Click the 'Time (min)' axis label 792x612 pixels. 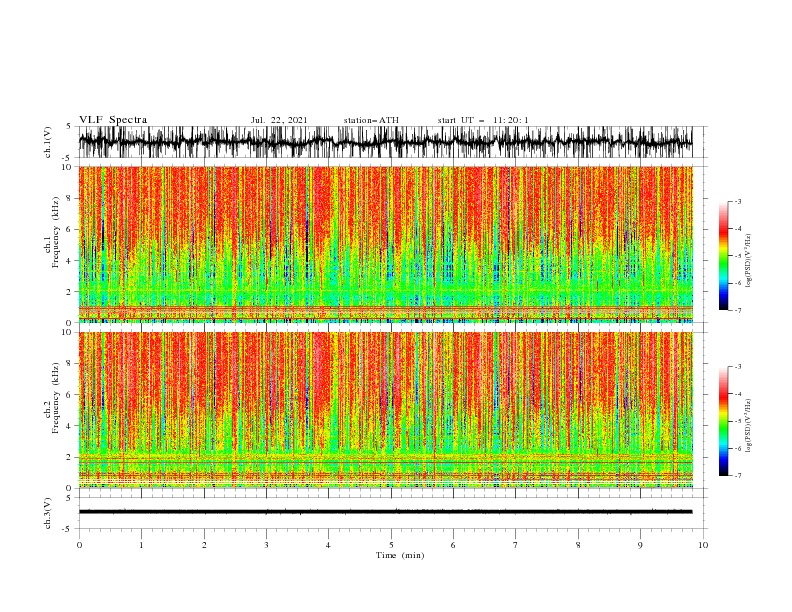click(x=400, y=555)
